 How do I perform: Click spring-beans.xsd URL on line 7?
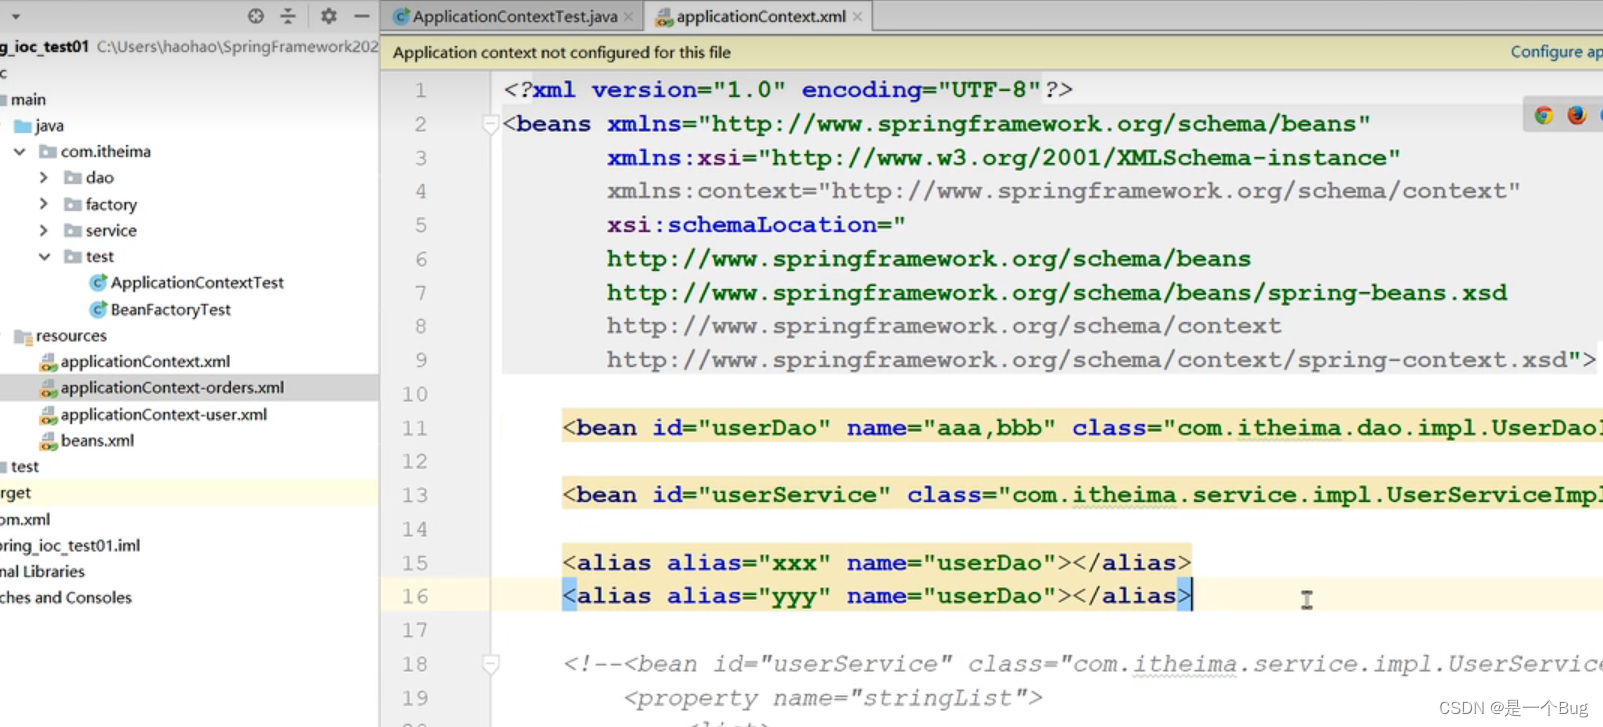coord(1057,293)
